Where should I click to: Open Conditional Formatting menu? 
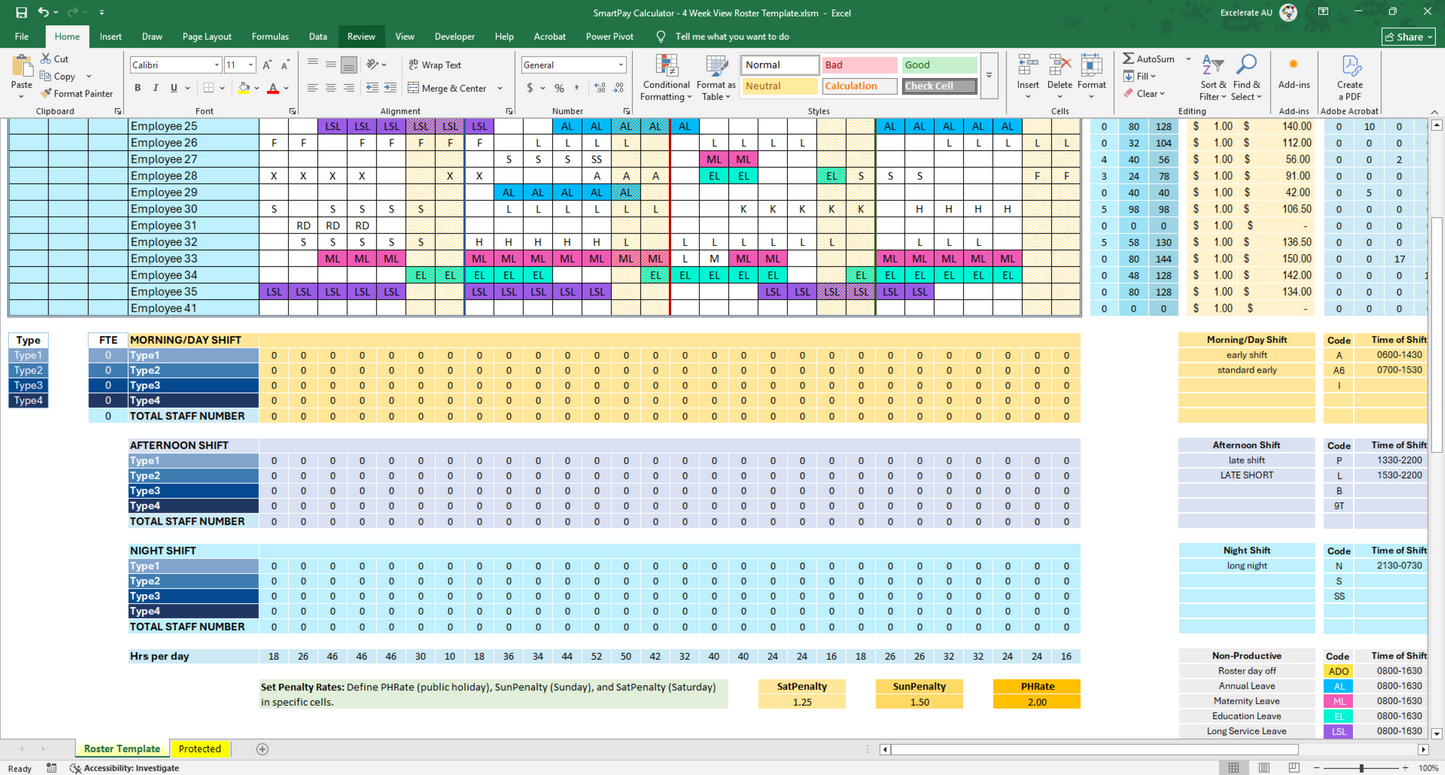point(666,78)
